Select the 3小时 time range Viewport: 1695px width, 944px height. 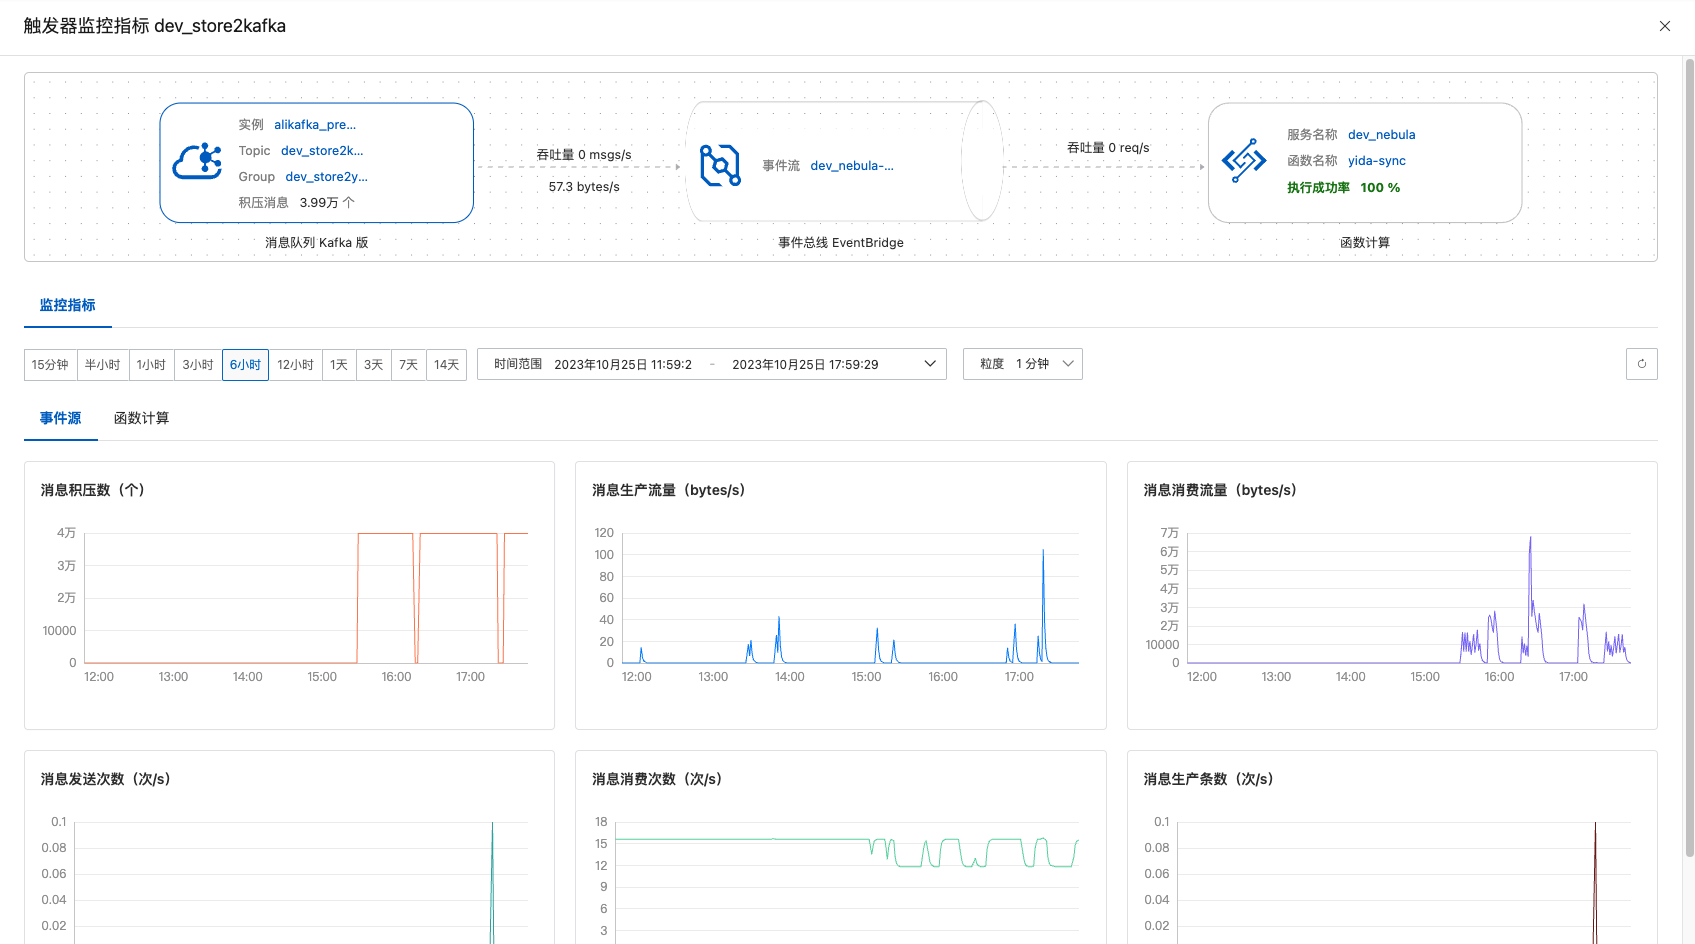pyautogui.click(x=198, y=365)
